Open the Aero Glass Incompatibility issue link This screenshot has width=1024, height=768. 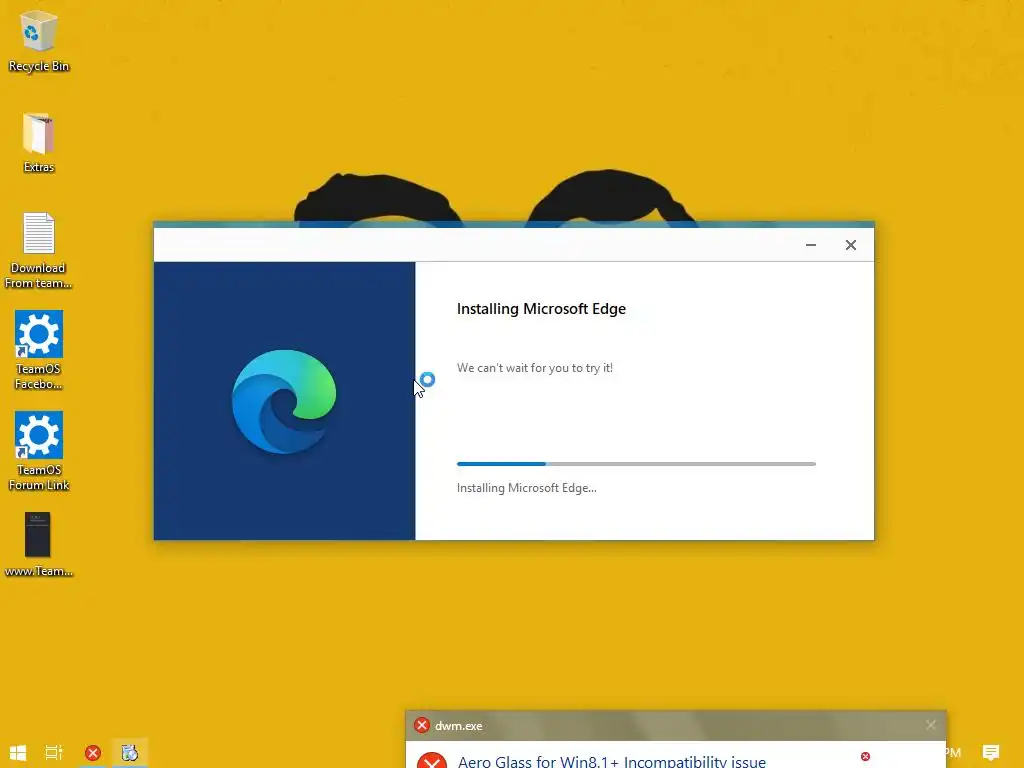coord(611,761)
